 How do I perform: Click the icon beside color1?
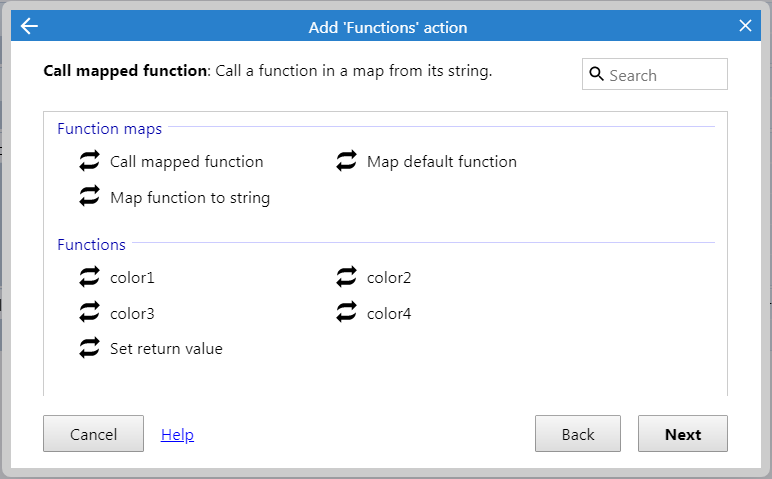click(89, 277)
